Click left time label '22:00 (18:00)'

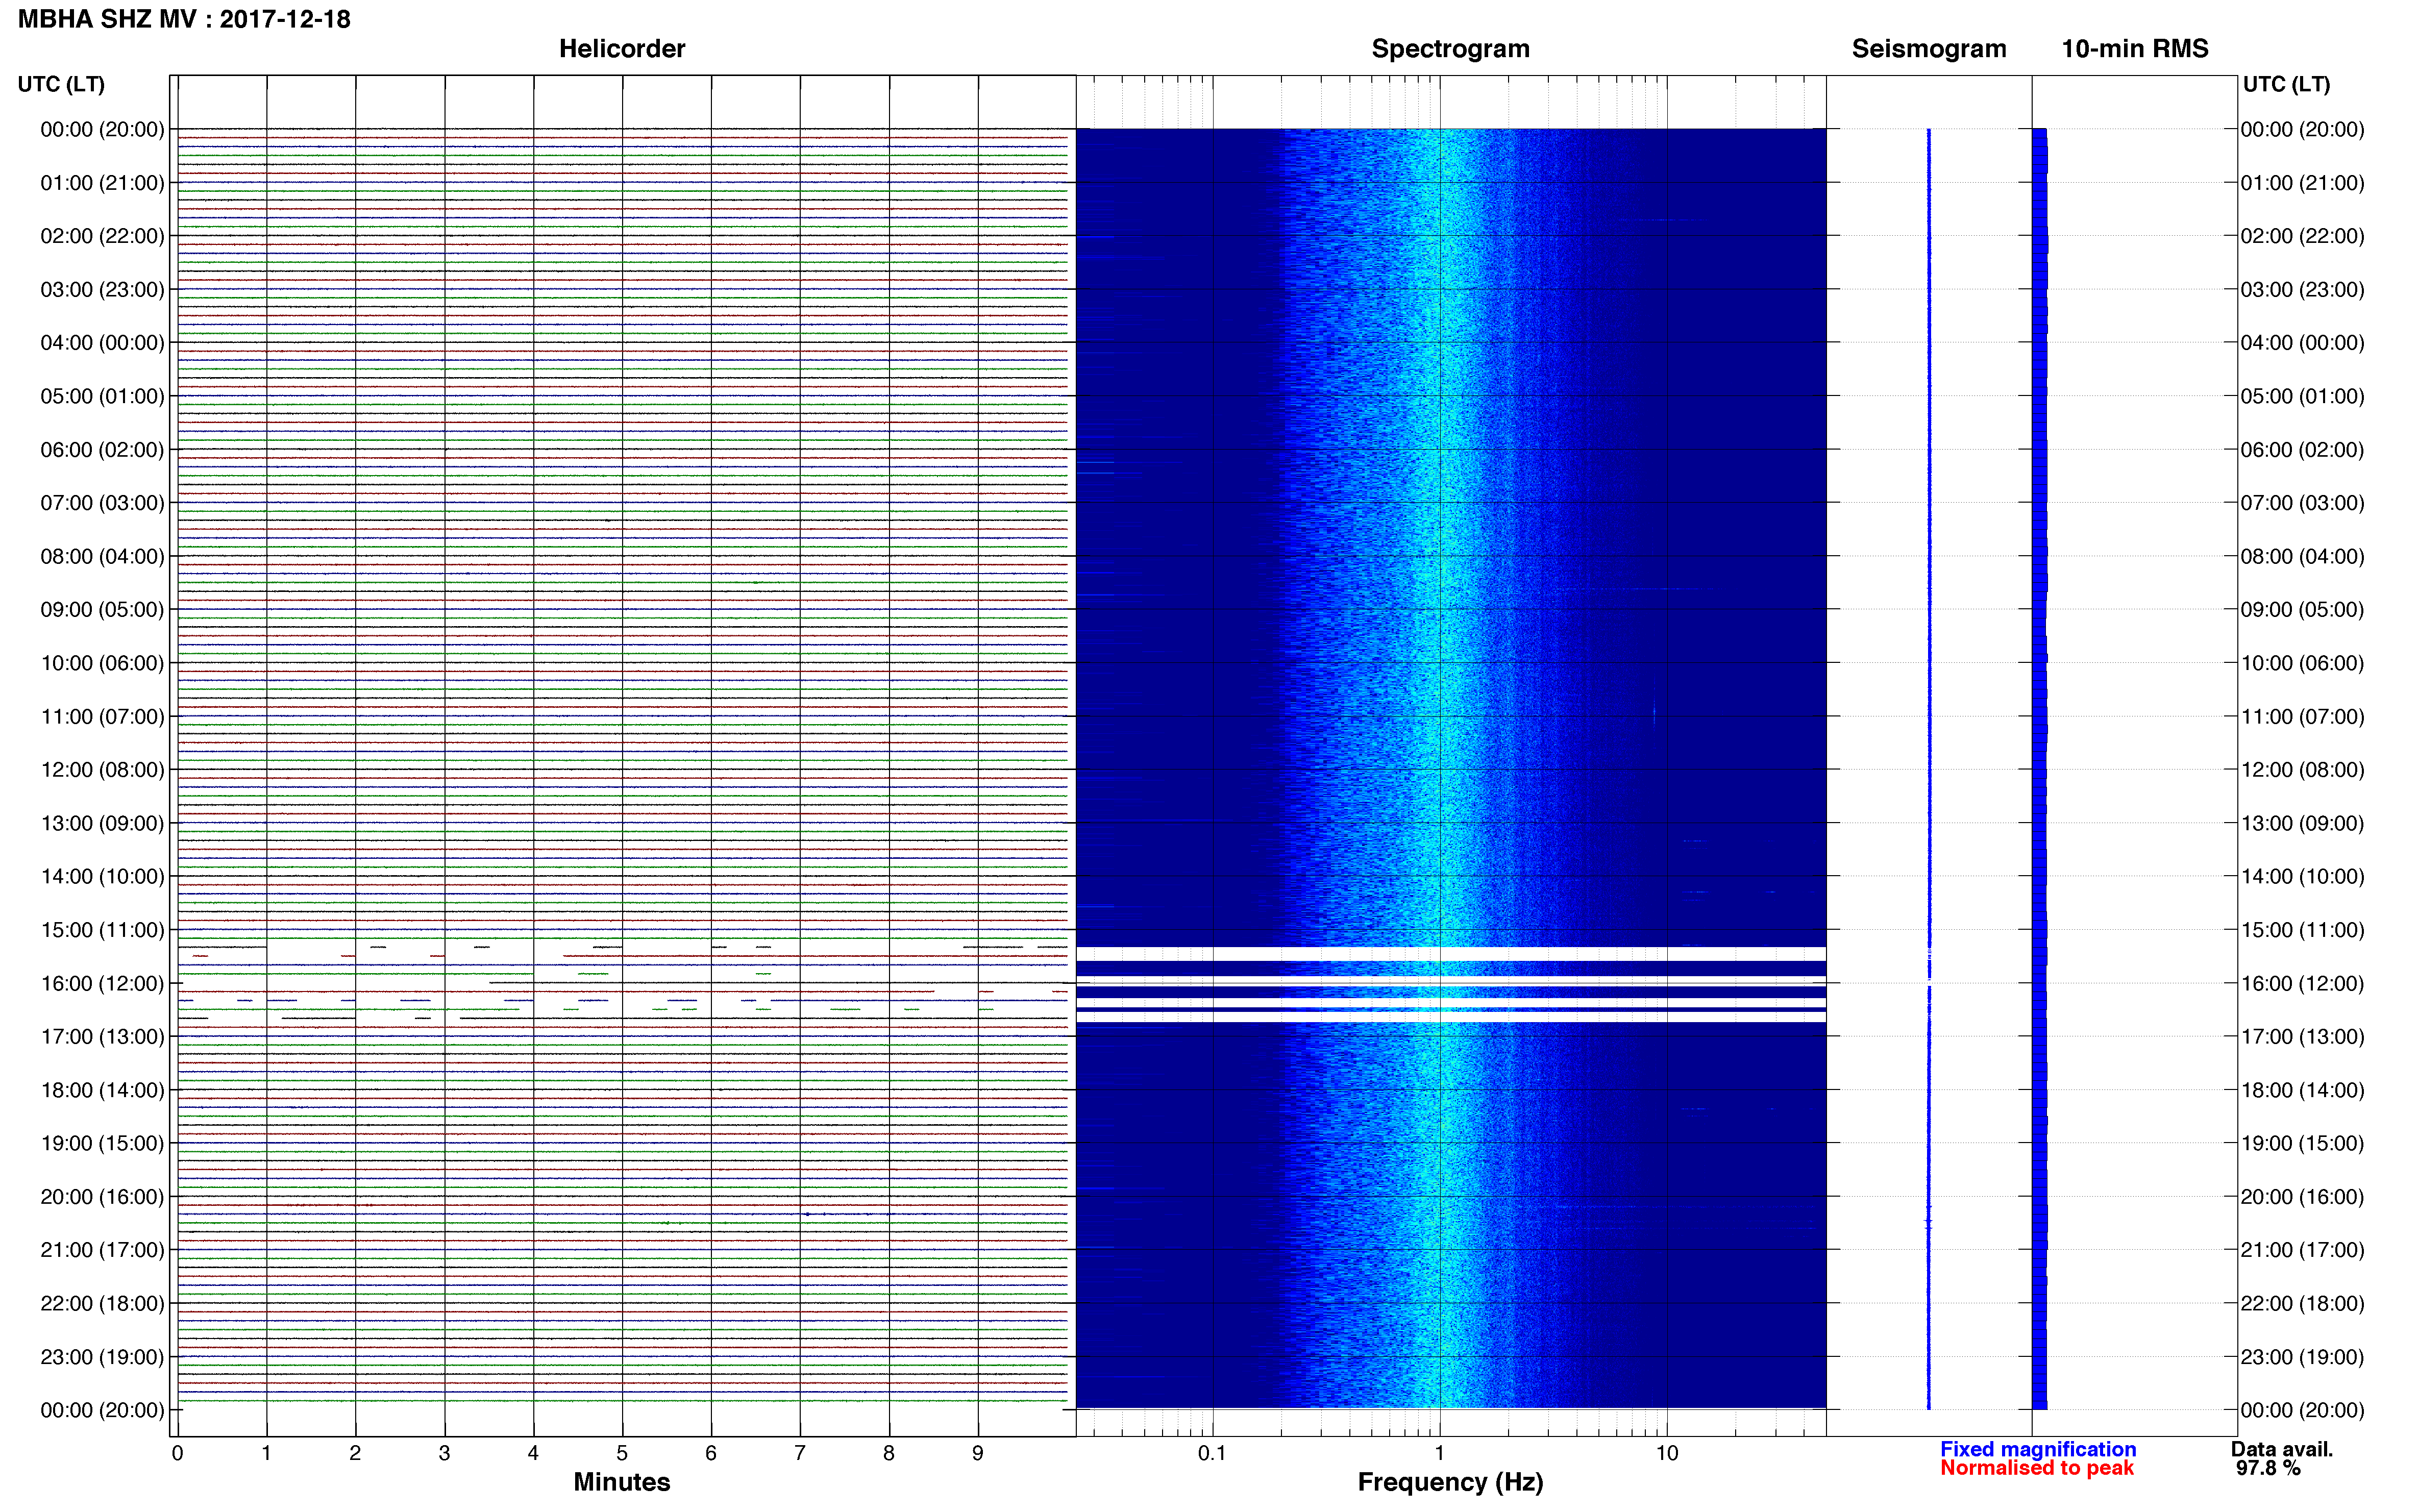(x=102, y=1304)
